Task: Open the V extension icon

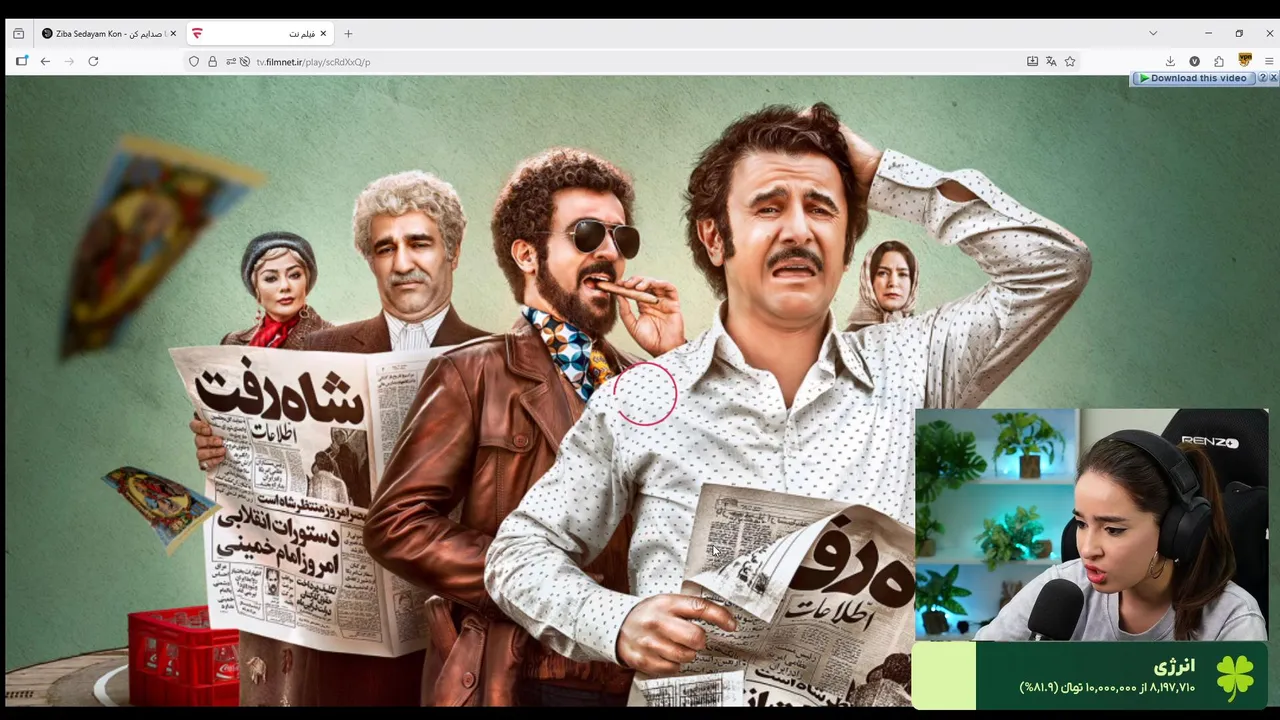Action: pos(1195,61)
